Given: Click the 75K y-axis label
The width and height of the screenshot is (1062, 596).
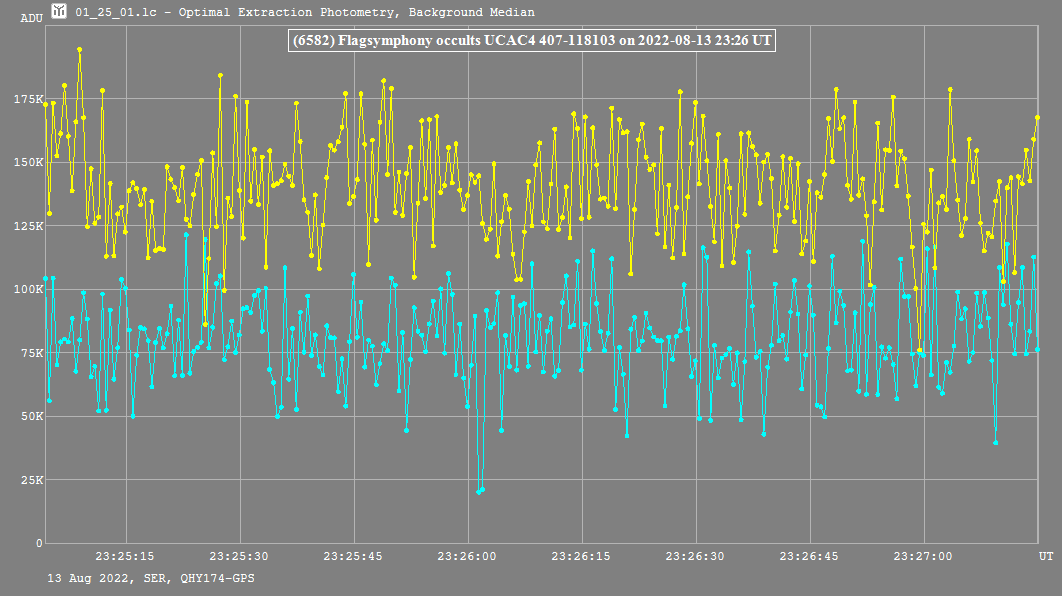Looking at the screenshot, I should pos(31,353).
